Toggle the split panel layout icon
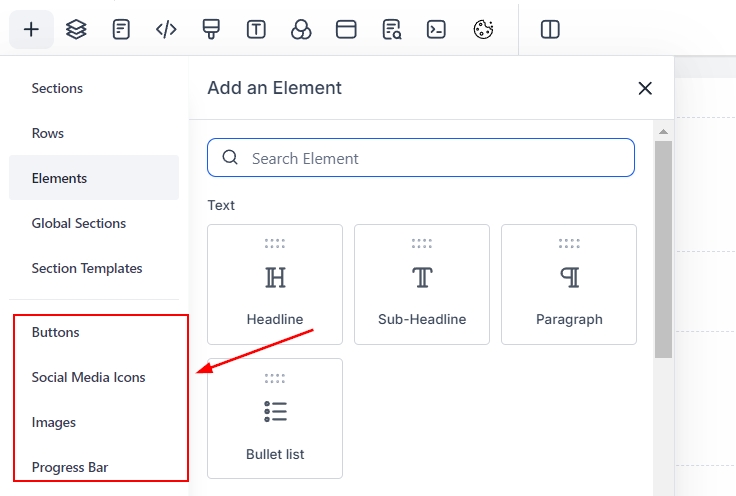The height and width of the screenshot is (496, 736). coord(550,29)
